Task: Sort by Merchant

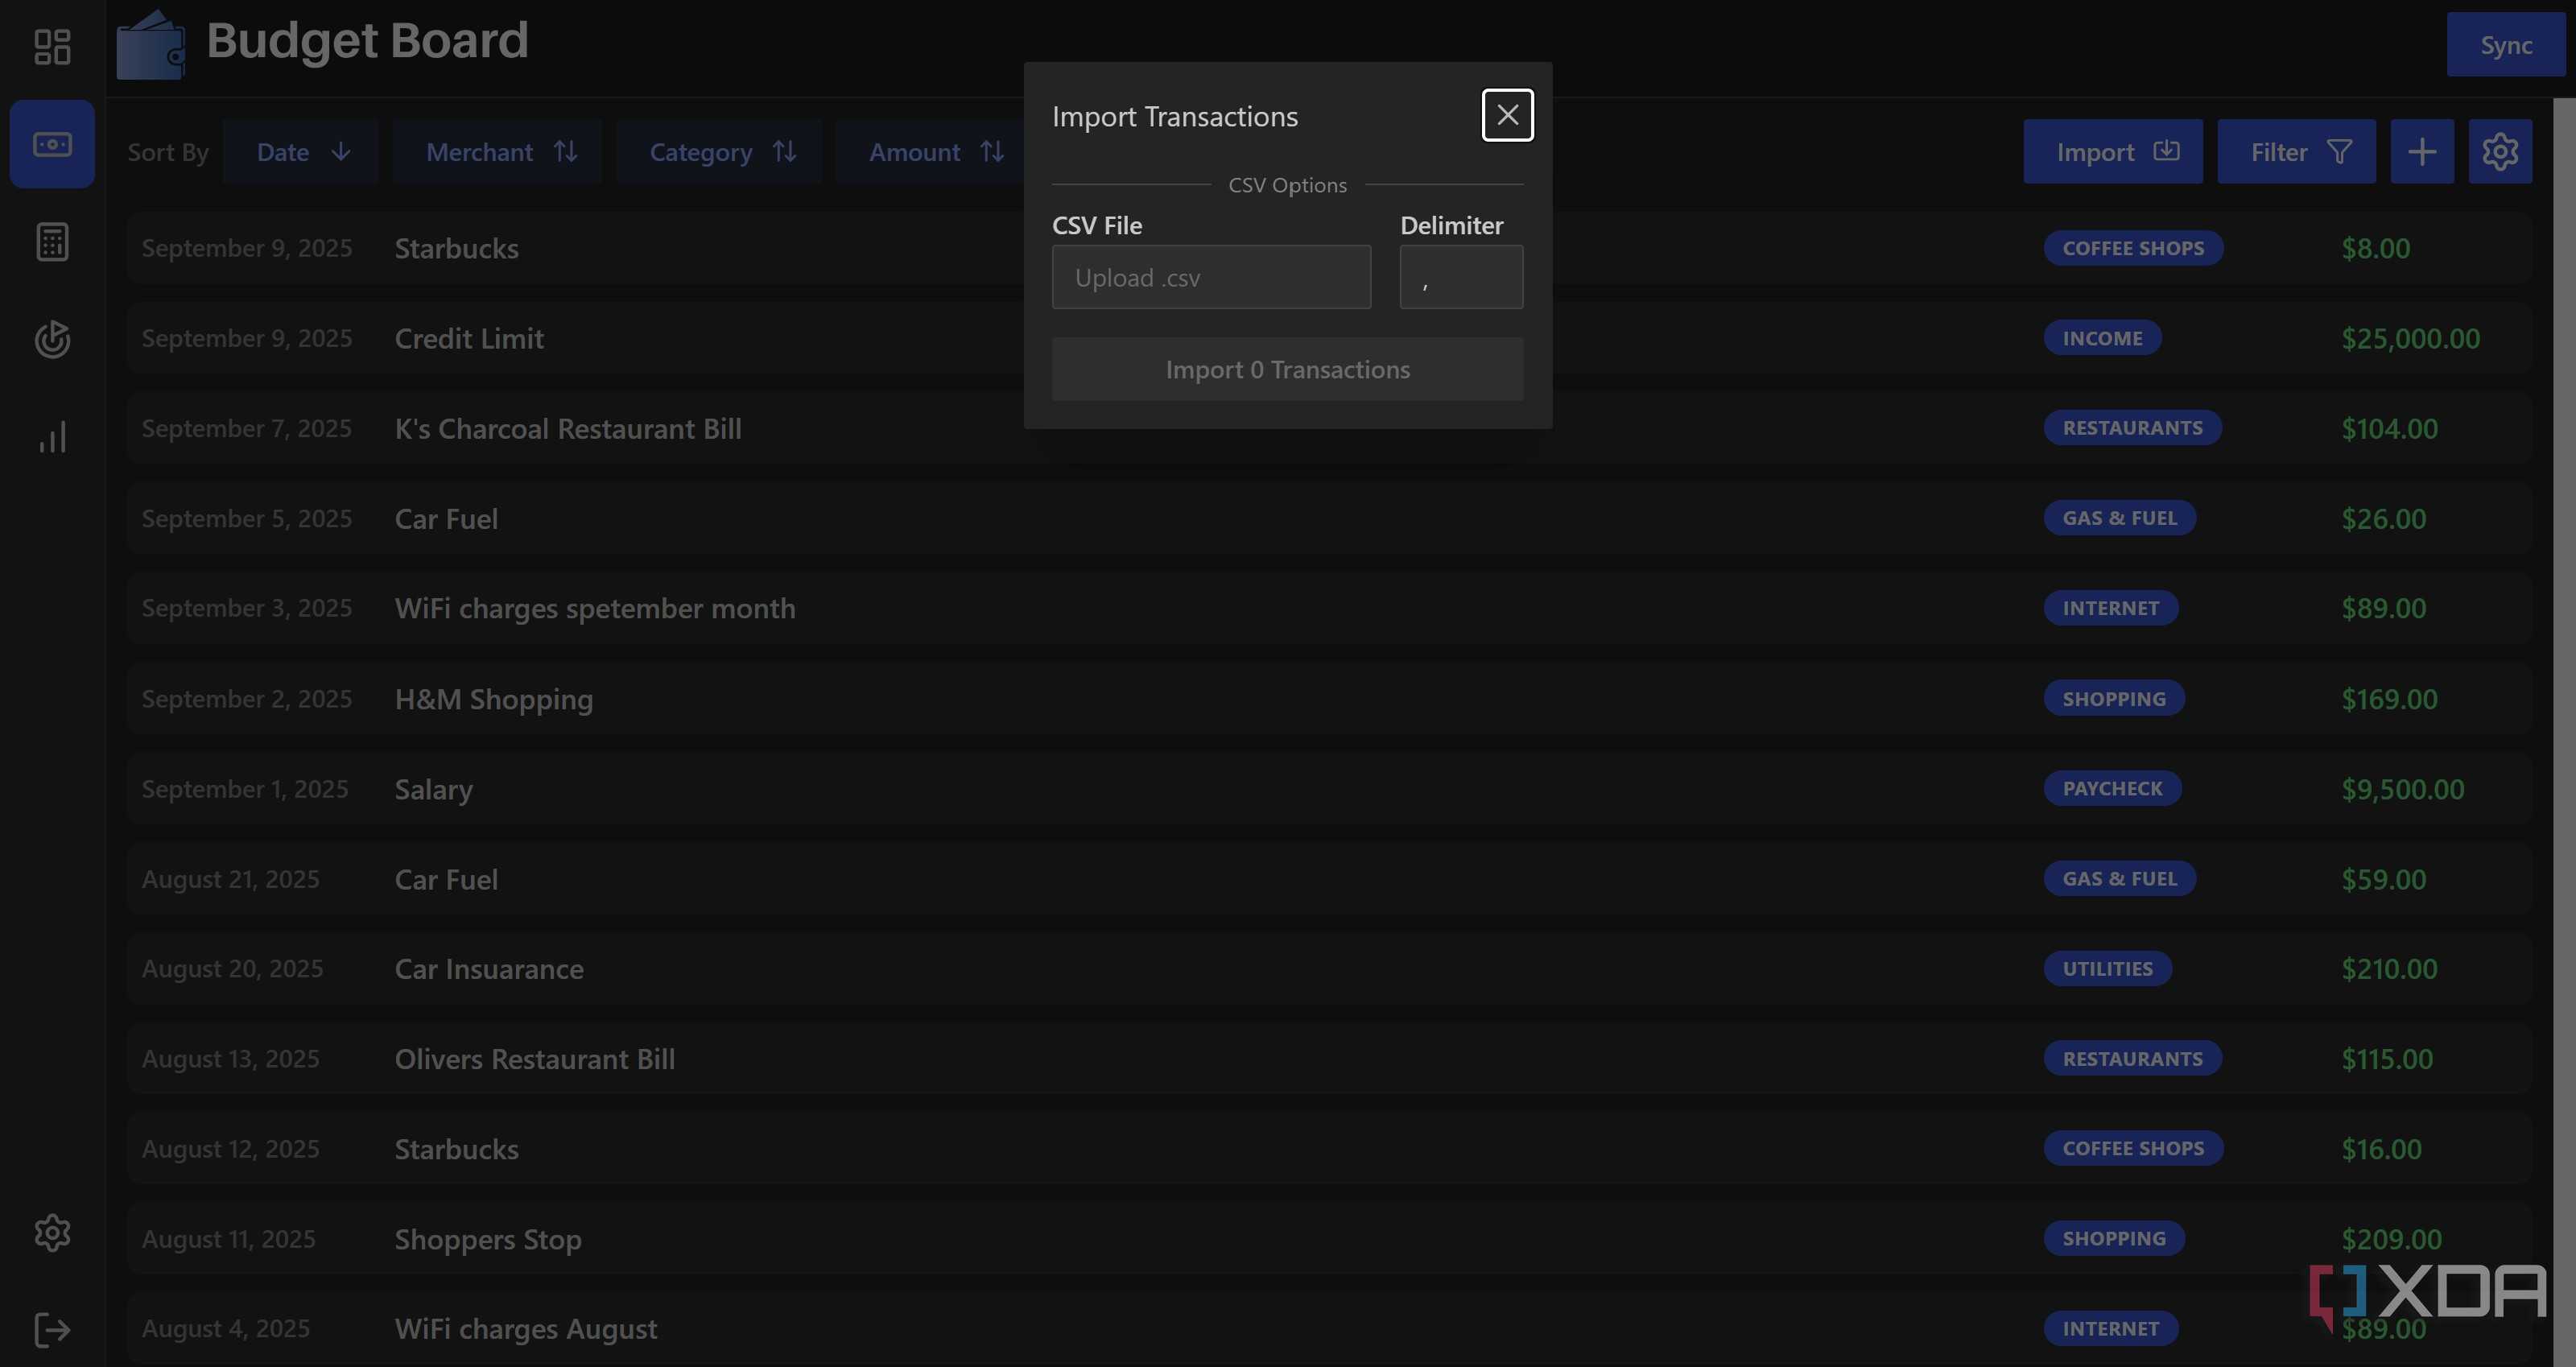Action: (498, 152)
